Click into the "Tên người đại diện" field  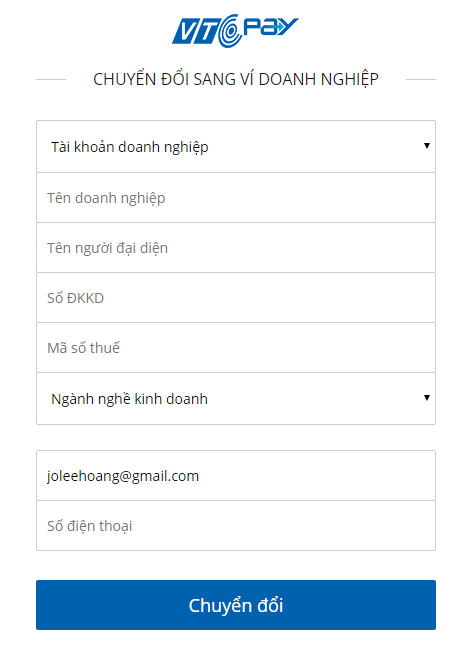(x=236, y=248)
